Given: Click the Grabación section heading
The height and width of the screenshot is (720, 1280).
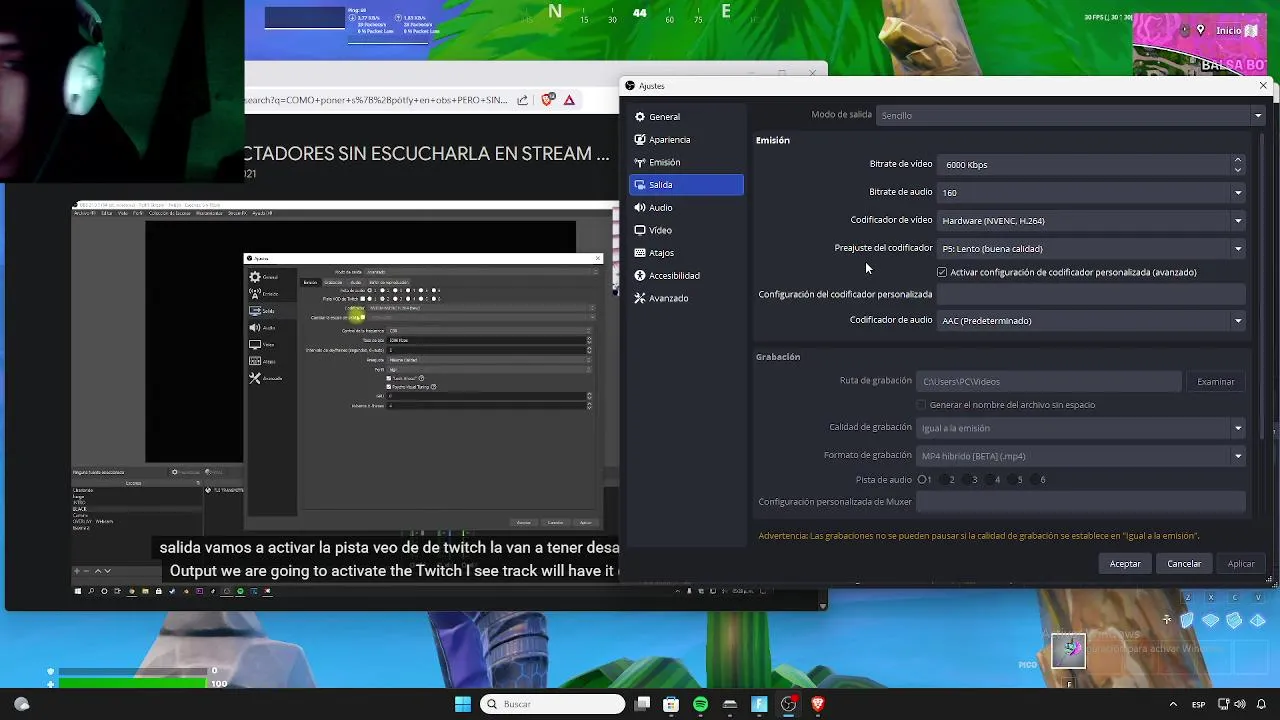Looking at the screenshot, I should 778,357.
